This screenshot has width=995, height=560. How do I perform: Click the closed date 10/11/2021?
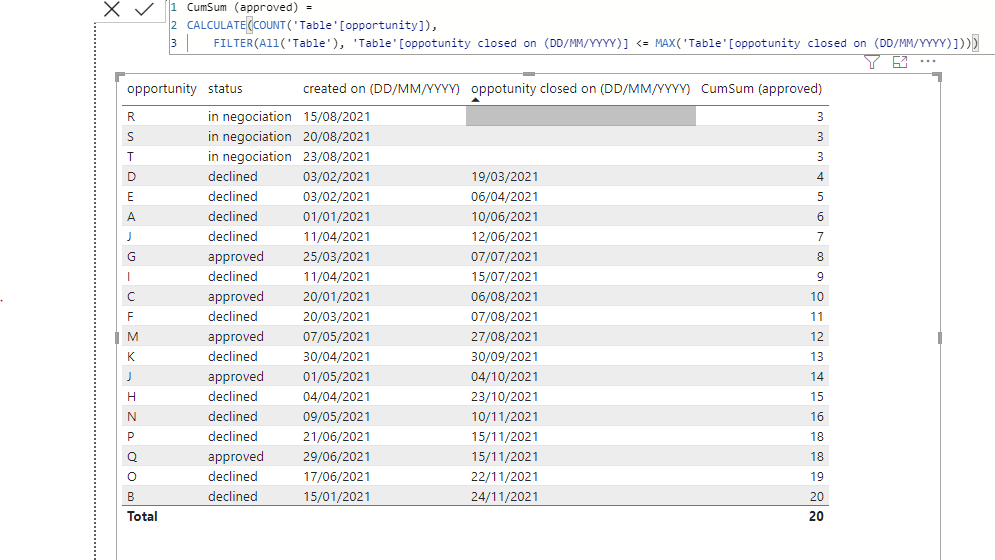tap(504, 417)
